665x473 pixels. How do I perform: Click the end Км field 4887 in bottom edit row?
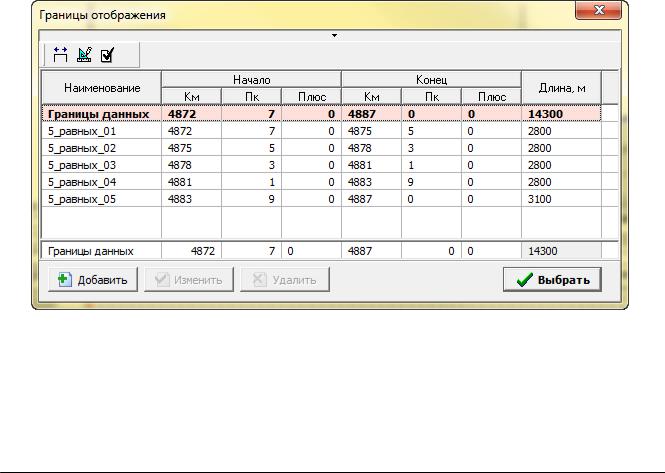point(372,251)
